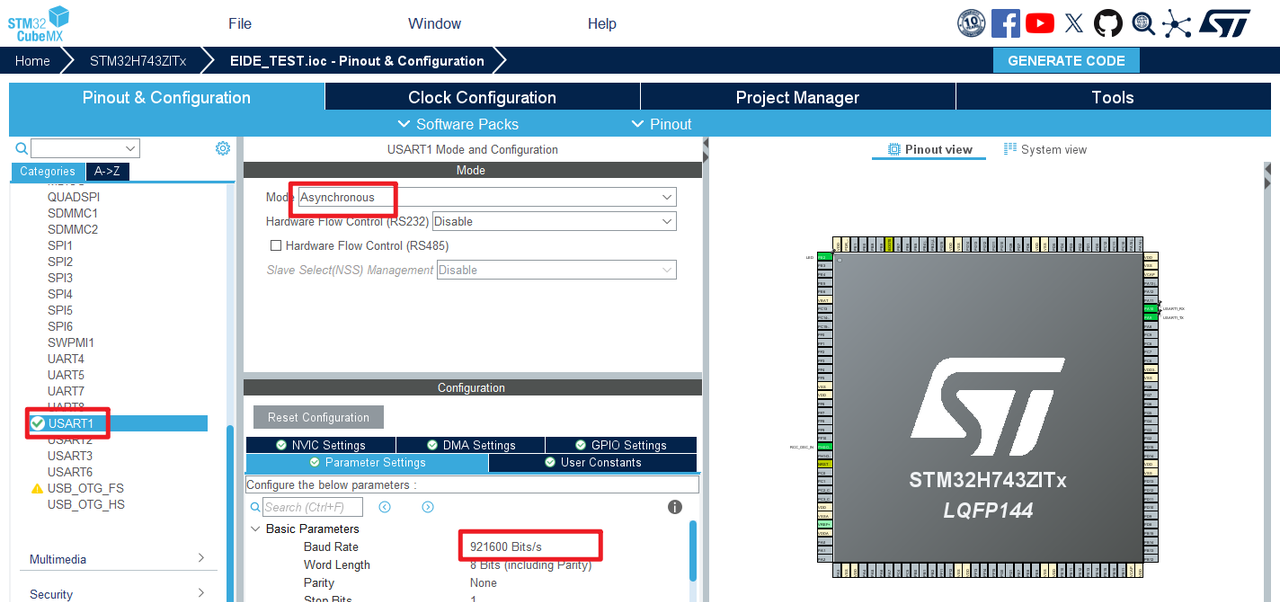Enable Hardware Flow Control (RS485) checkbox
This screenshot has height=602, width=1280.
pos(276,245)
